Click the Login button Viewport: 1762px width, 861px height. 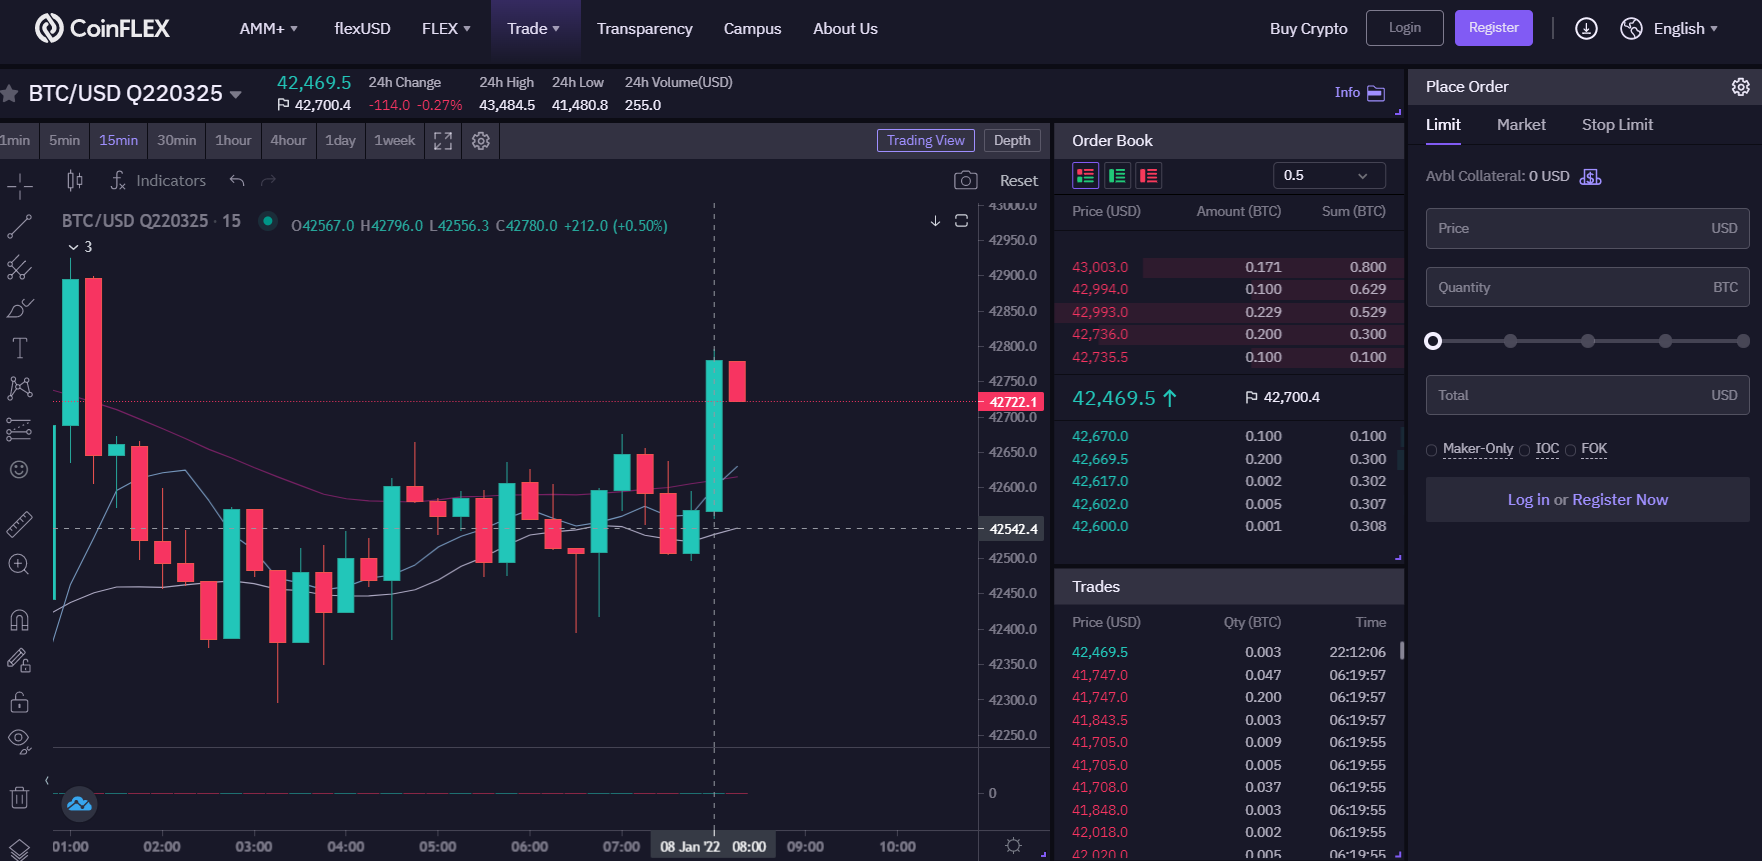click(x=1404, y=28)
